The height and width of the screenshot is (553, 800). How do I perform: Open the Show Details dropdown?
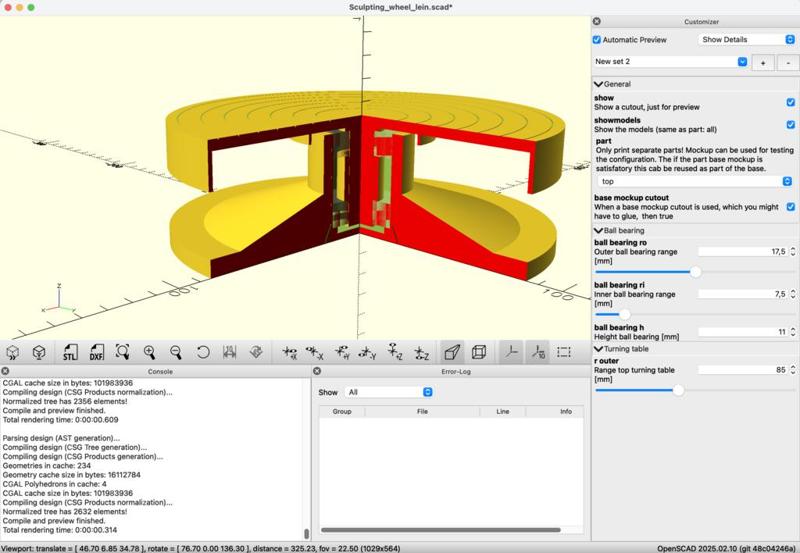click(x=746, y=40)
